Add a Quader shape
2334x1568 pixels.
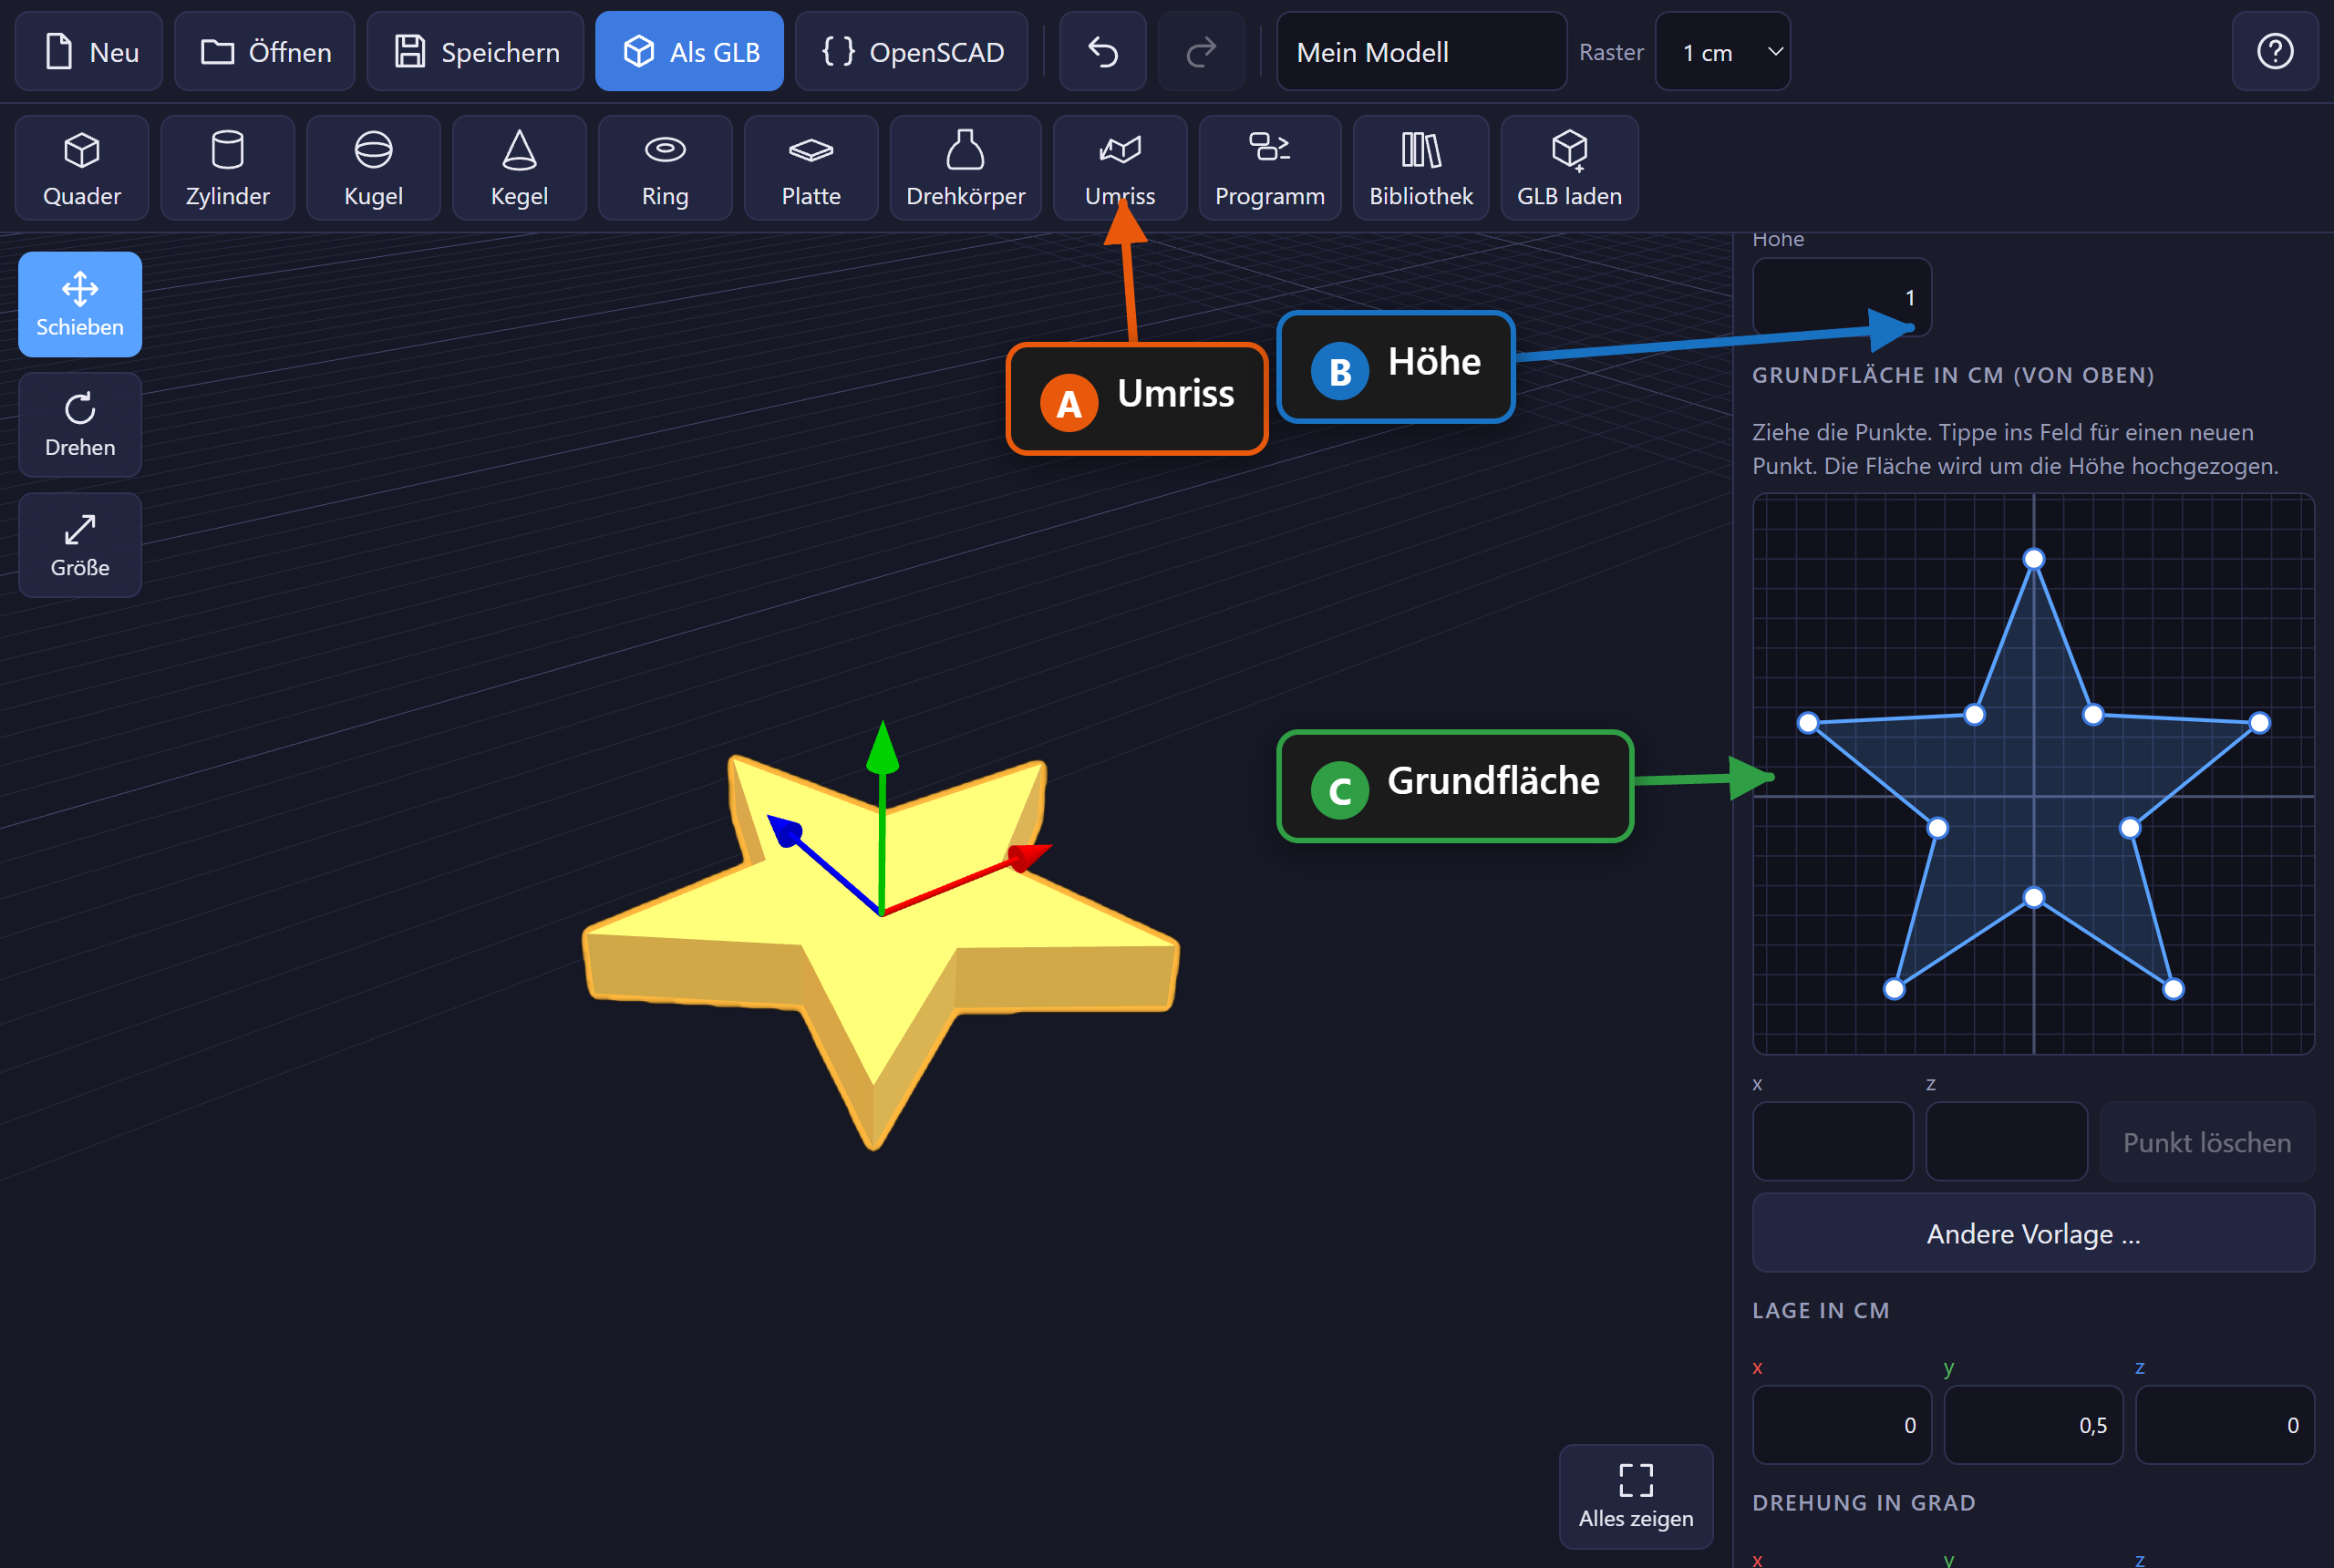pyautogui.click(x=81, y=167)
